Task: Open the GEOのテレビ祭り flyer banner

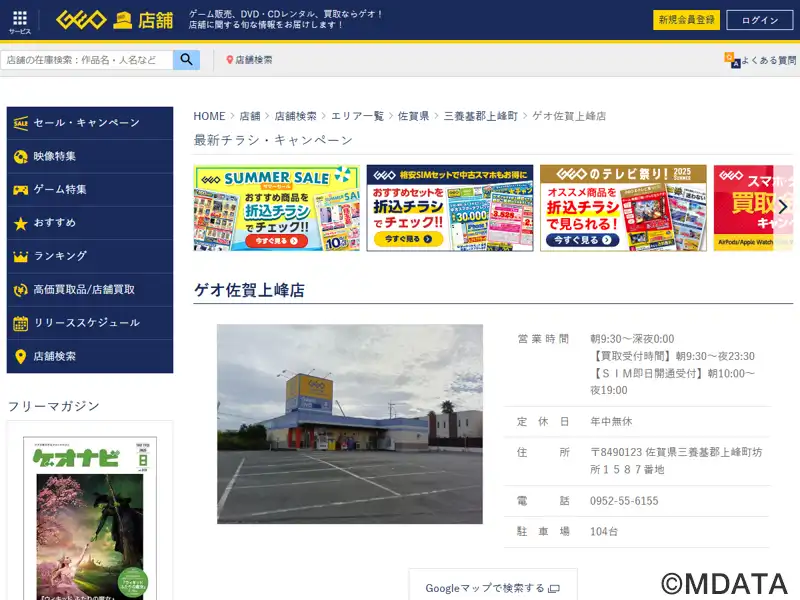Action: click(x=623, y=208)
